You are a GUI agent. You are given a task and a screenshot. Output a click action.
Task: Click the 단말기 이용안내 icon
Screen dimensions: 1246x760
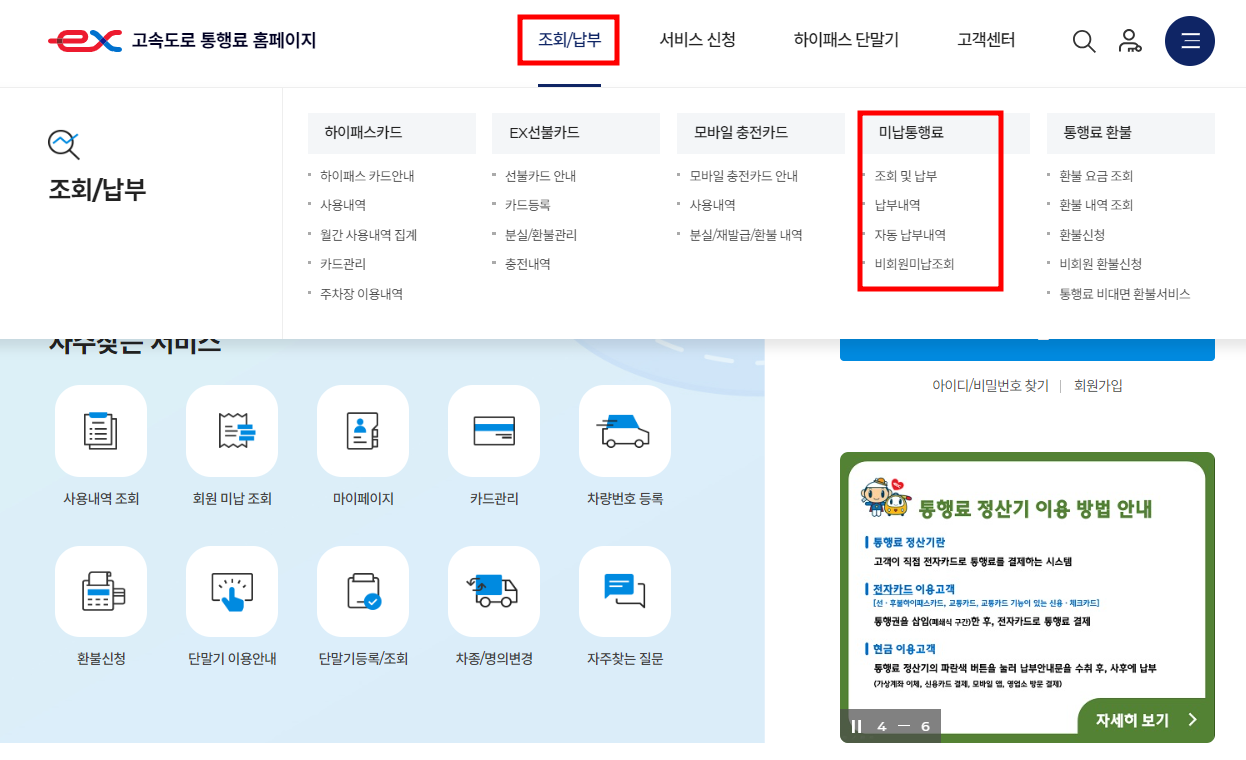232,591
